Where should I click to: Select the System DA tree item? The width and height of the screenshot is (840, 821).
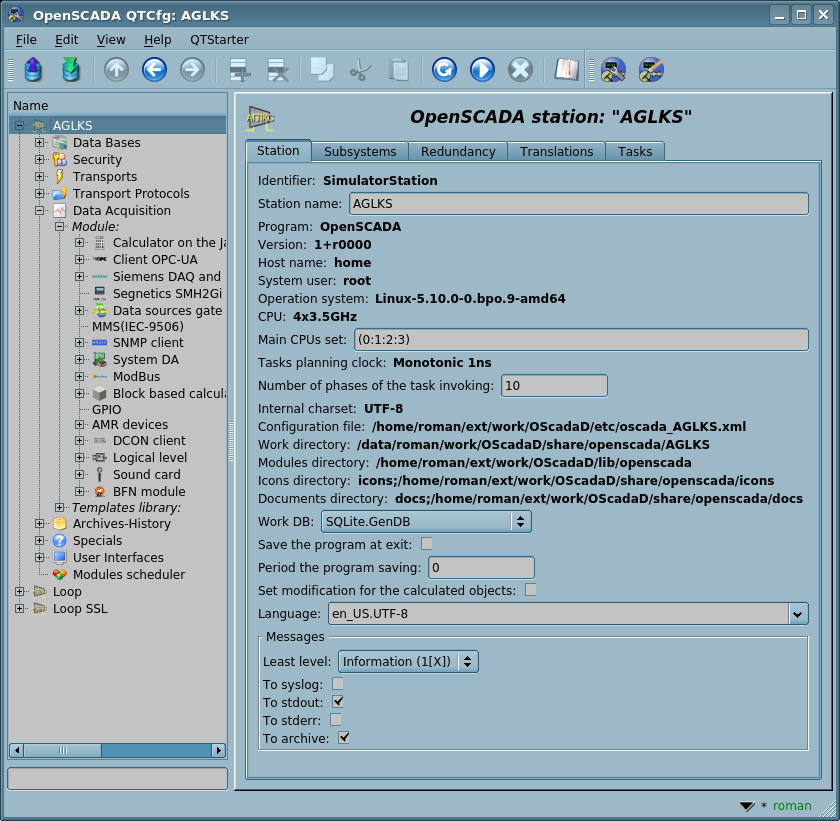tap(146, 360)
